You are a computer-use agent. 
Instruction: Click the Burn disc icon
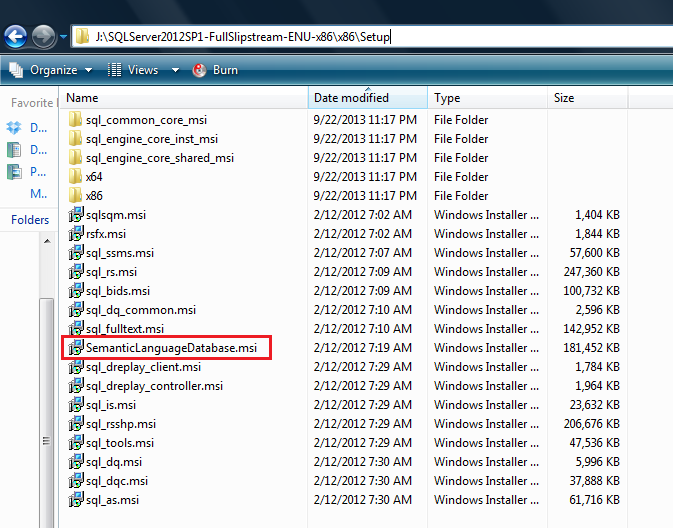199,70
